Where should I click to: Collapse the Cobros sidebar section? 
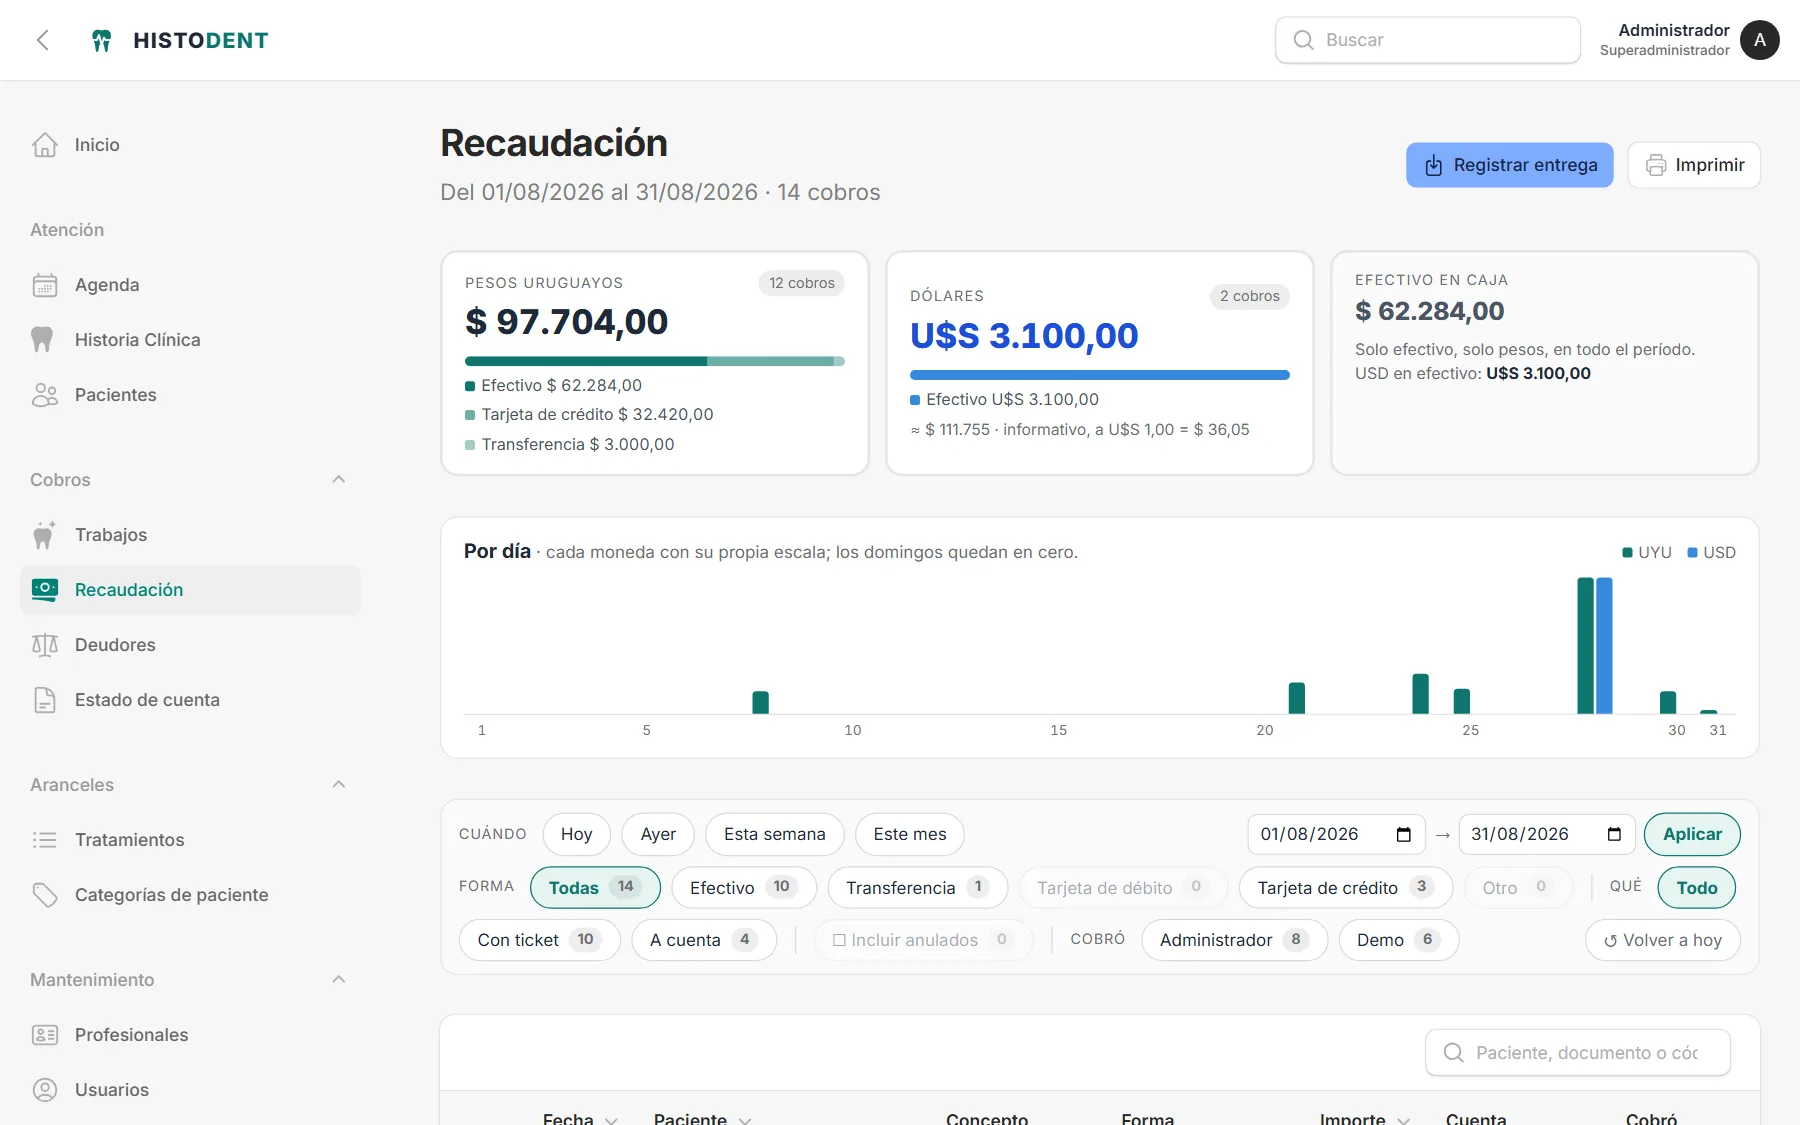[339, 480]
